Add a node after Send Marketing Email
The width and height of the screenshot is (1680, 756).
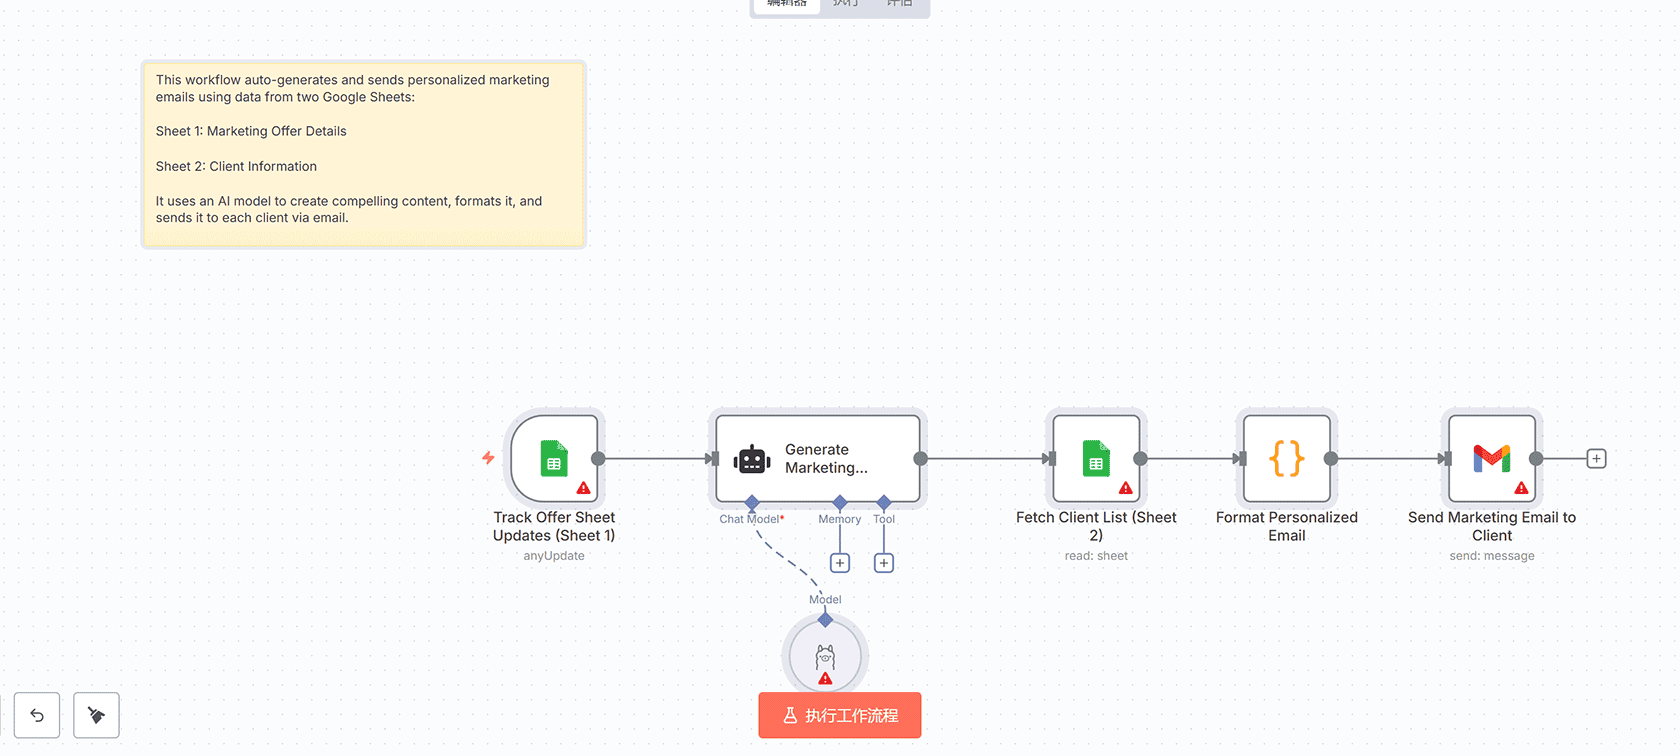click(x=1597, y=459)
